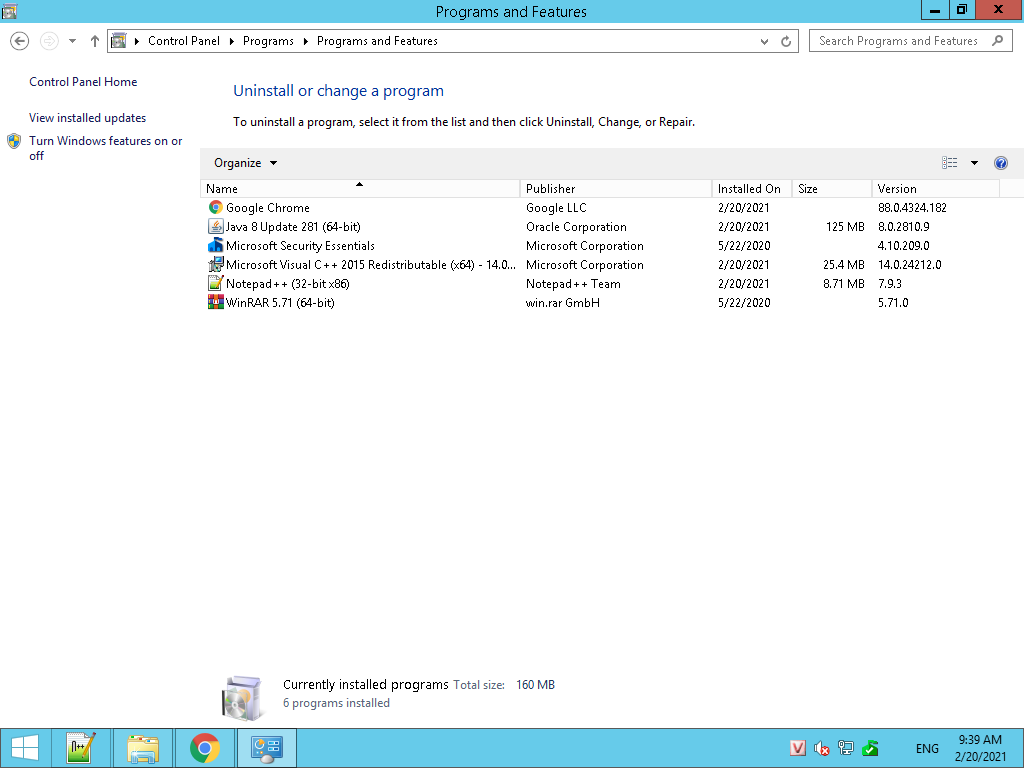Click the refresh icon beside address bar
The image size is (1024, 768).
tap(786, 41)
